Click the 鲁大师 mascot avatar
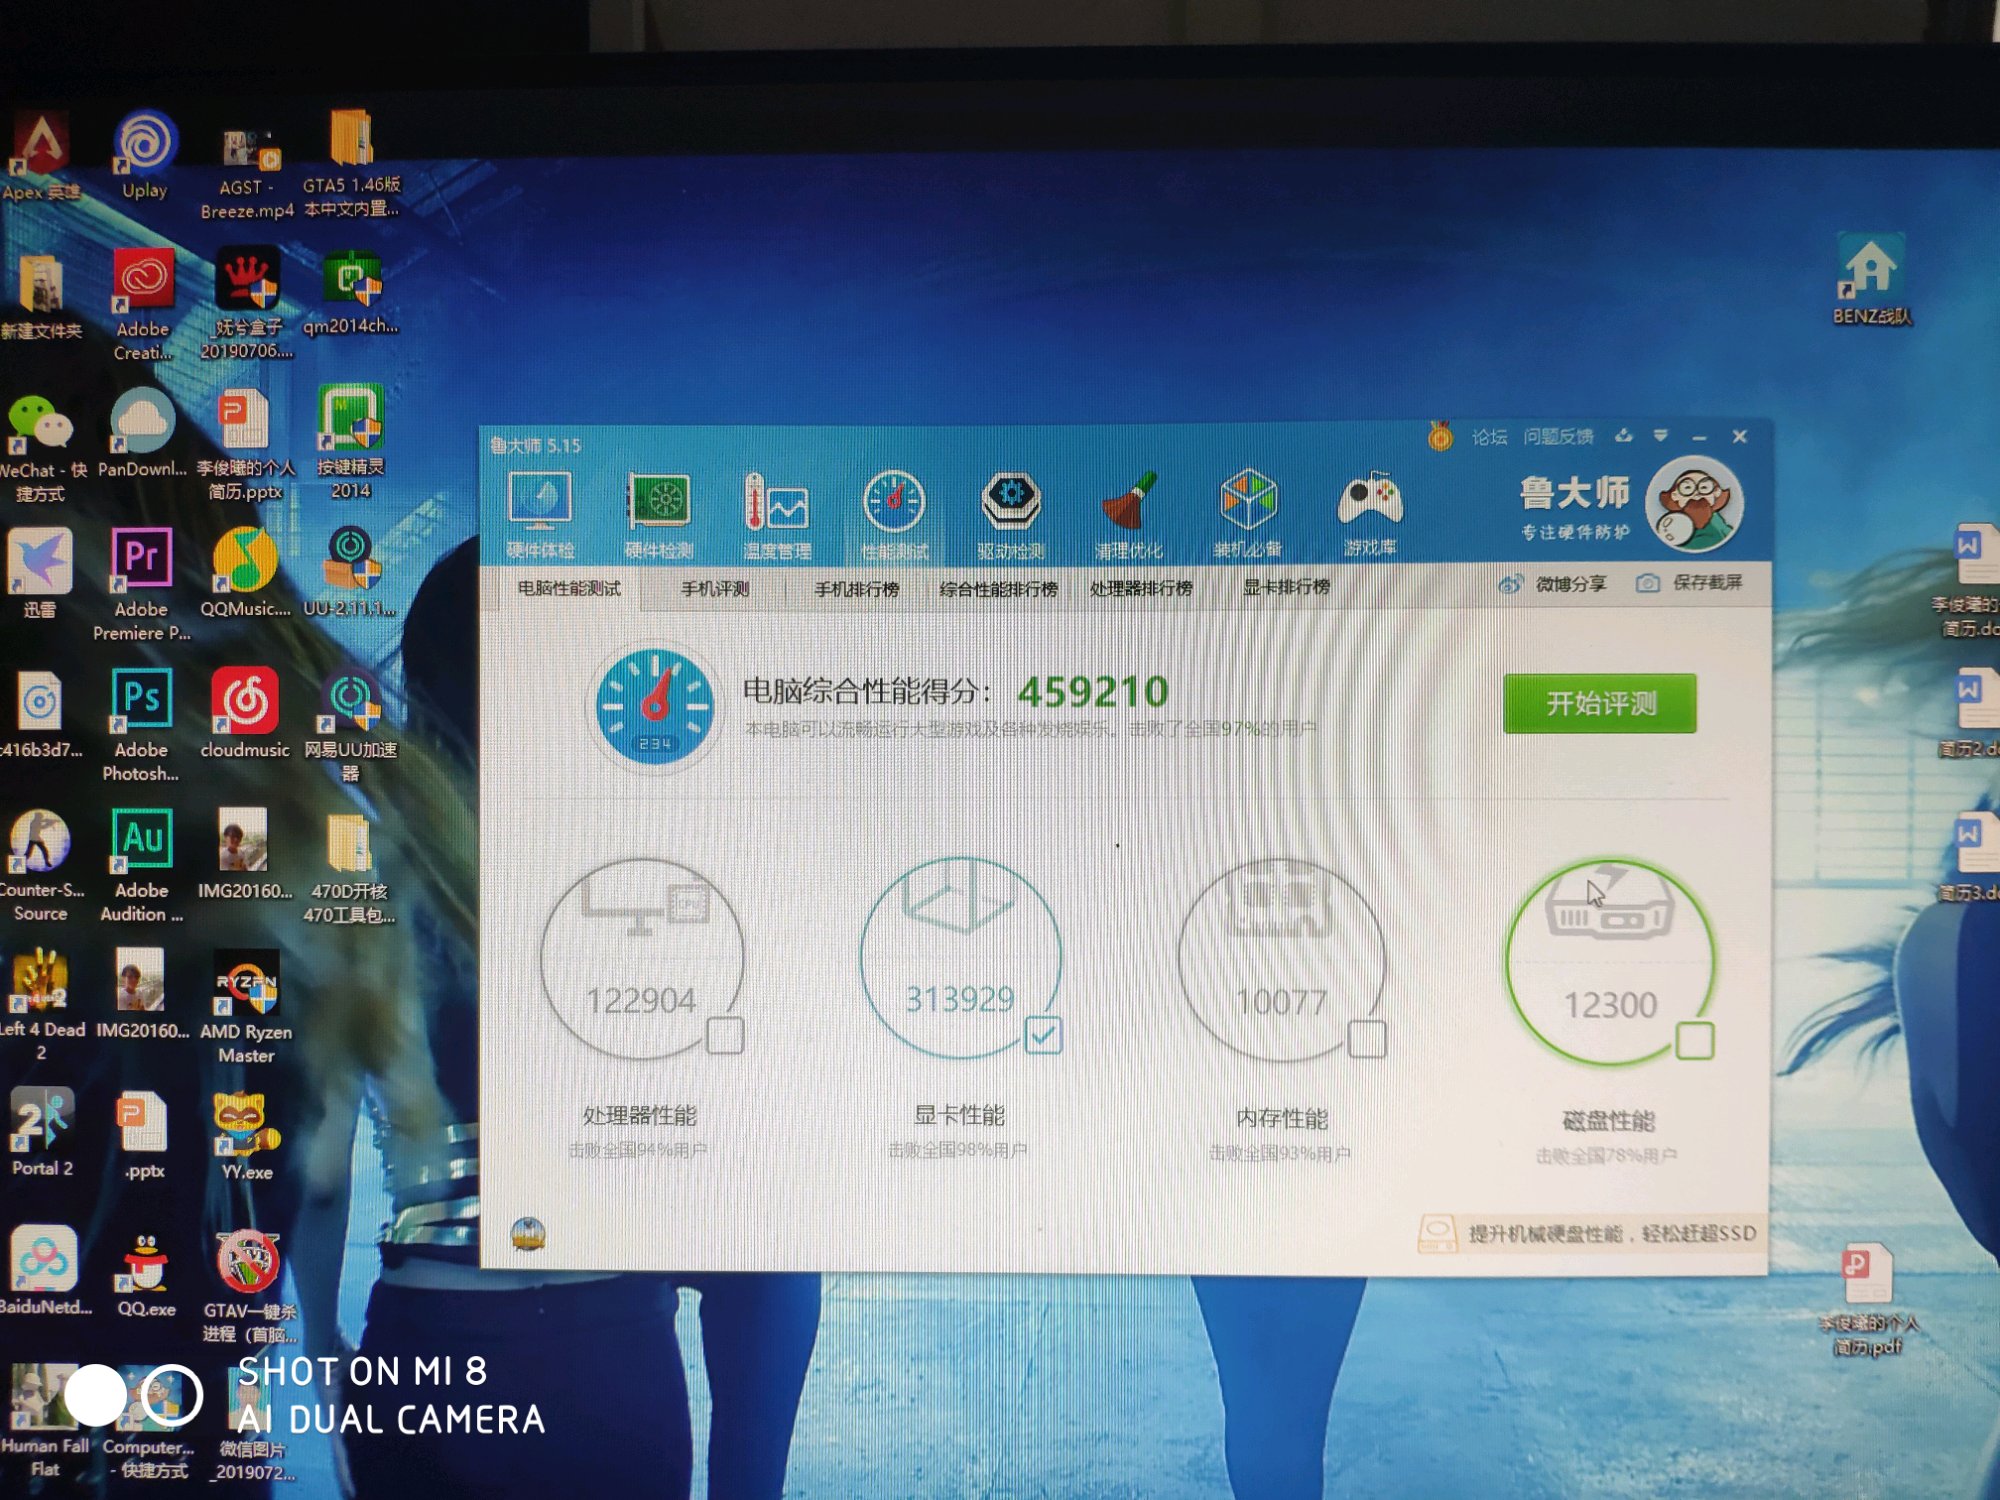This screenshot has height=1500, width=2000. pos(1695,504)
